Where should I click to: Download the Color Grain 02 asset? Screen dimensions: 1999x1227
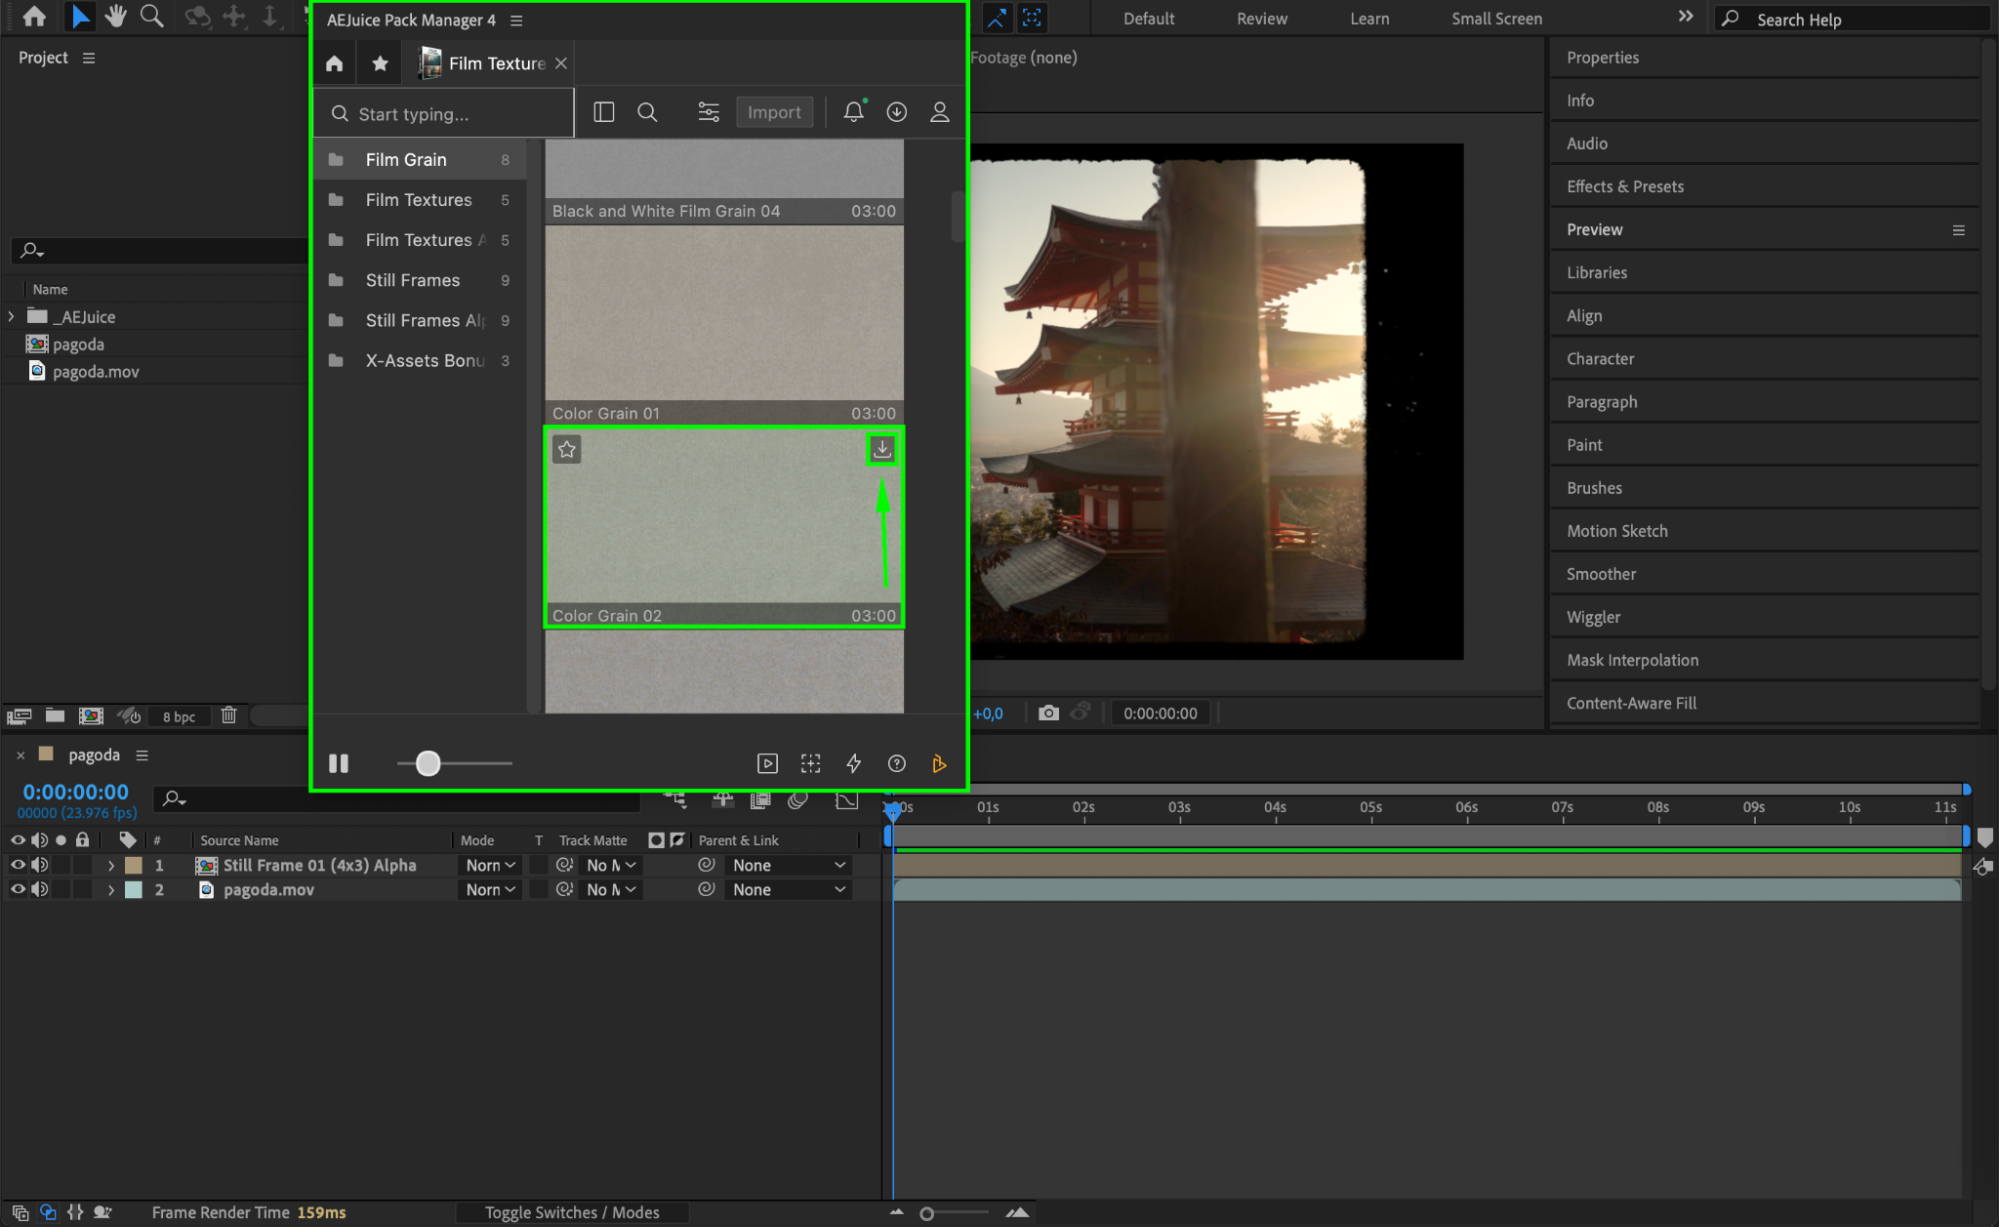[882, 449]
